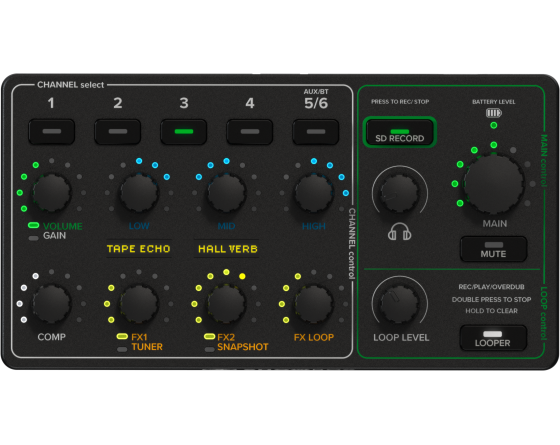Click the headphones icon
560x445 pixels.
tap(399, 231)
